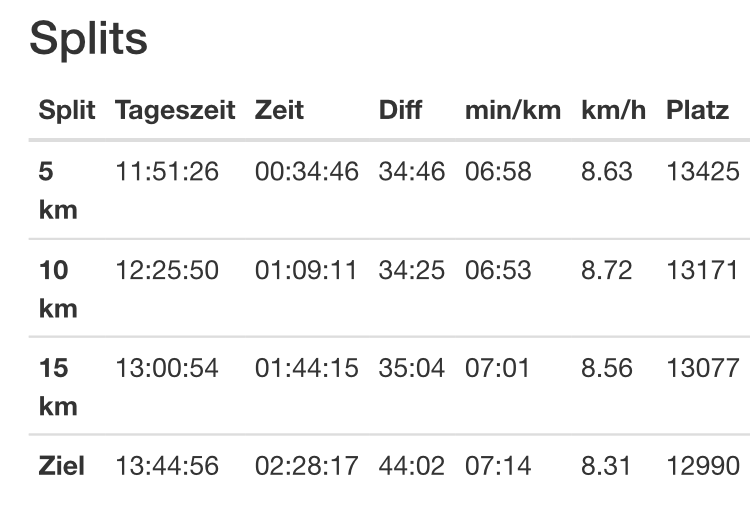
Task: Click the min/km column header
Action: pyautogui.click(x=513, y=111)
